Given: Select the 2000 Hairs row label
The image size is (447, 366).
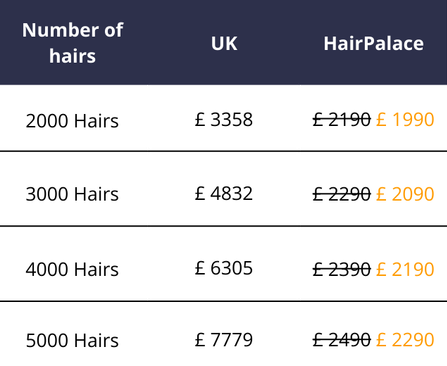Looking at the screenshot, I should click(72, 120).
